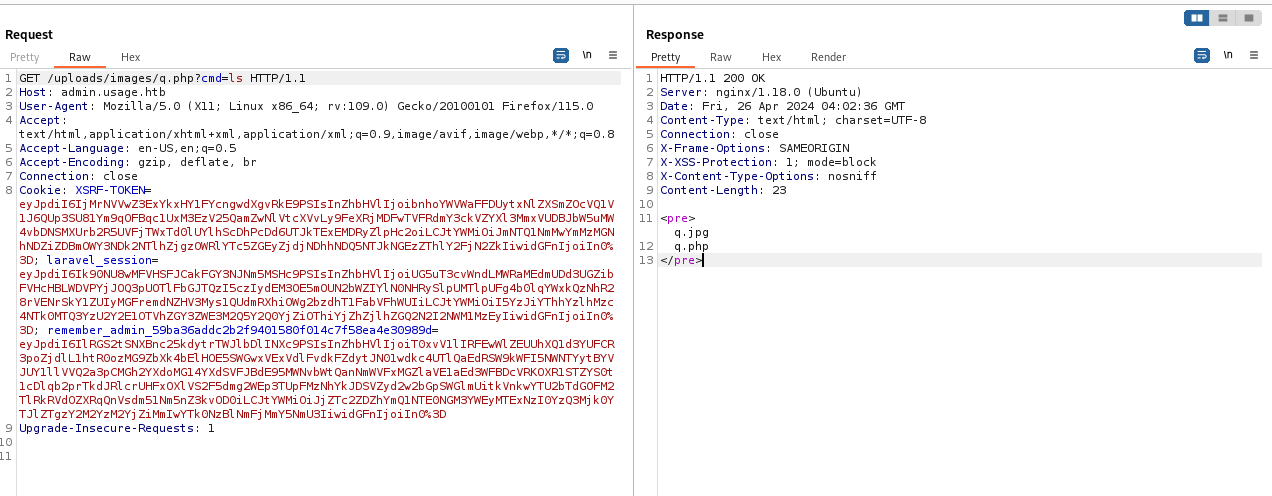Open the Response pane hamburger options menu
Screen dimensions: 1272x496
[1253, 56]
